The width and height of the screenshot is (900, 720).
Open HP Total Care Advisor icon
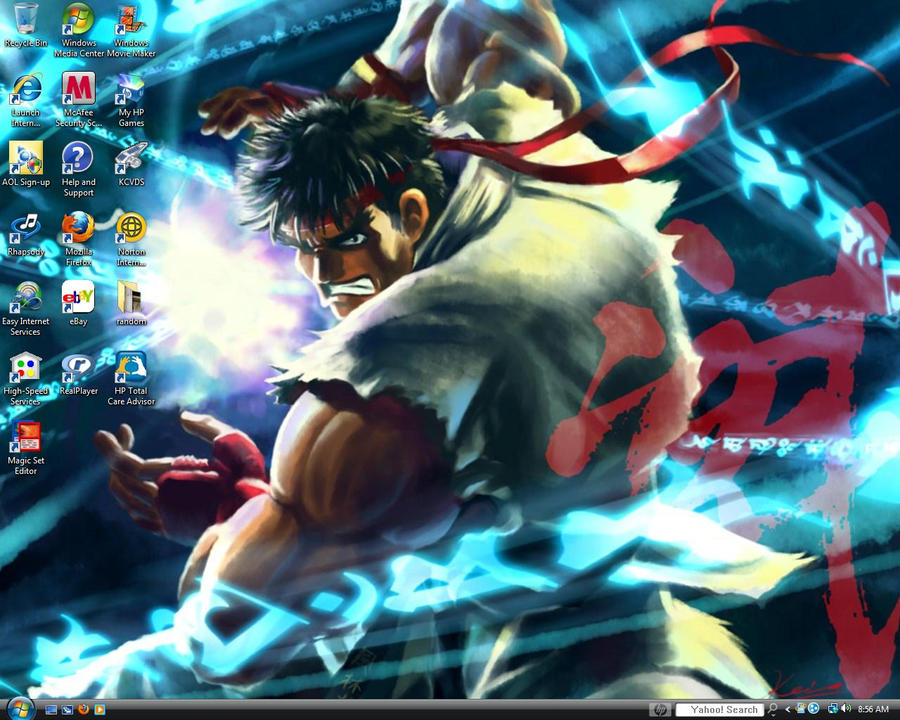coord(131,378)
